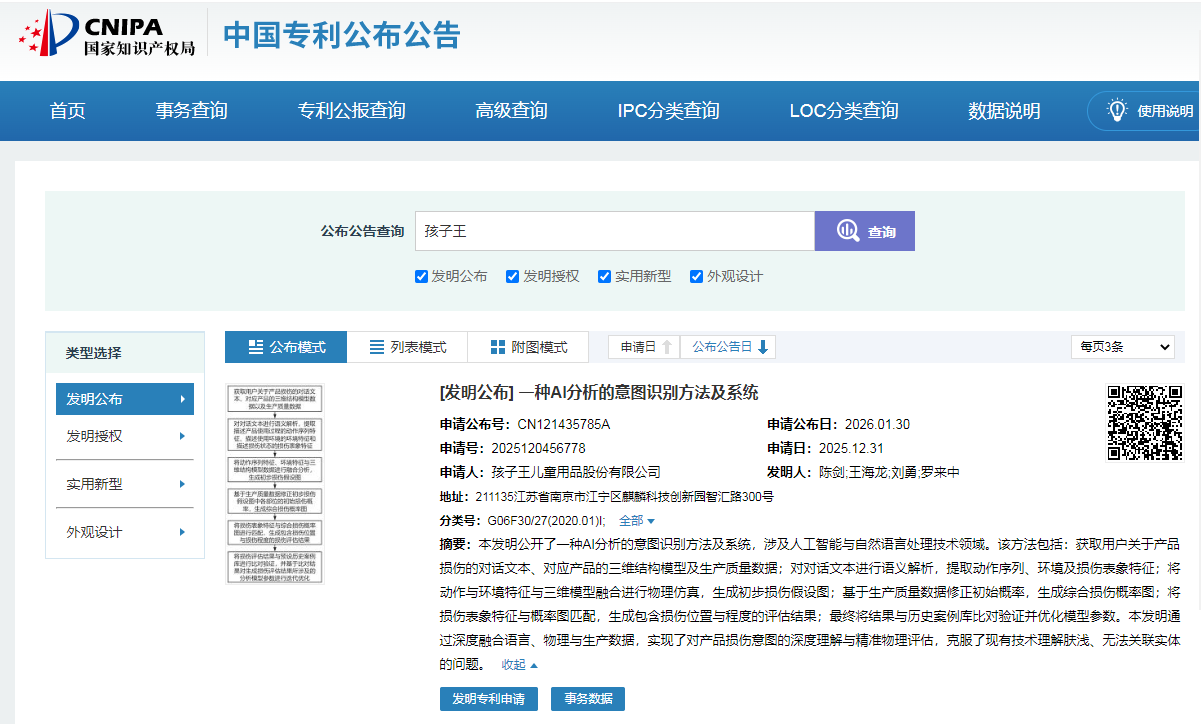Click the 公布公告查询 search input field
Viewport: 1201px width, 724px height.
coord(614,231)
